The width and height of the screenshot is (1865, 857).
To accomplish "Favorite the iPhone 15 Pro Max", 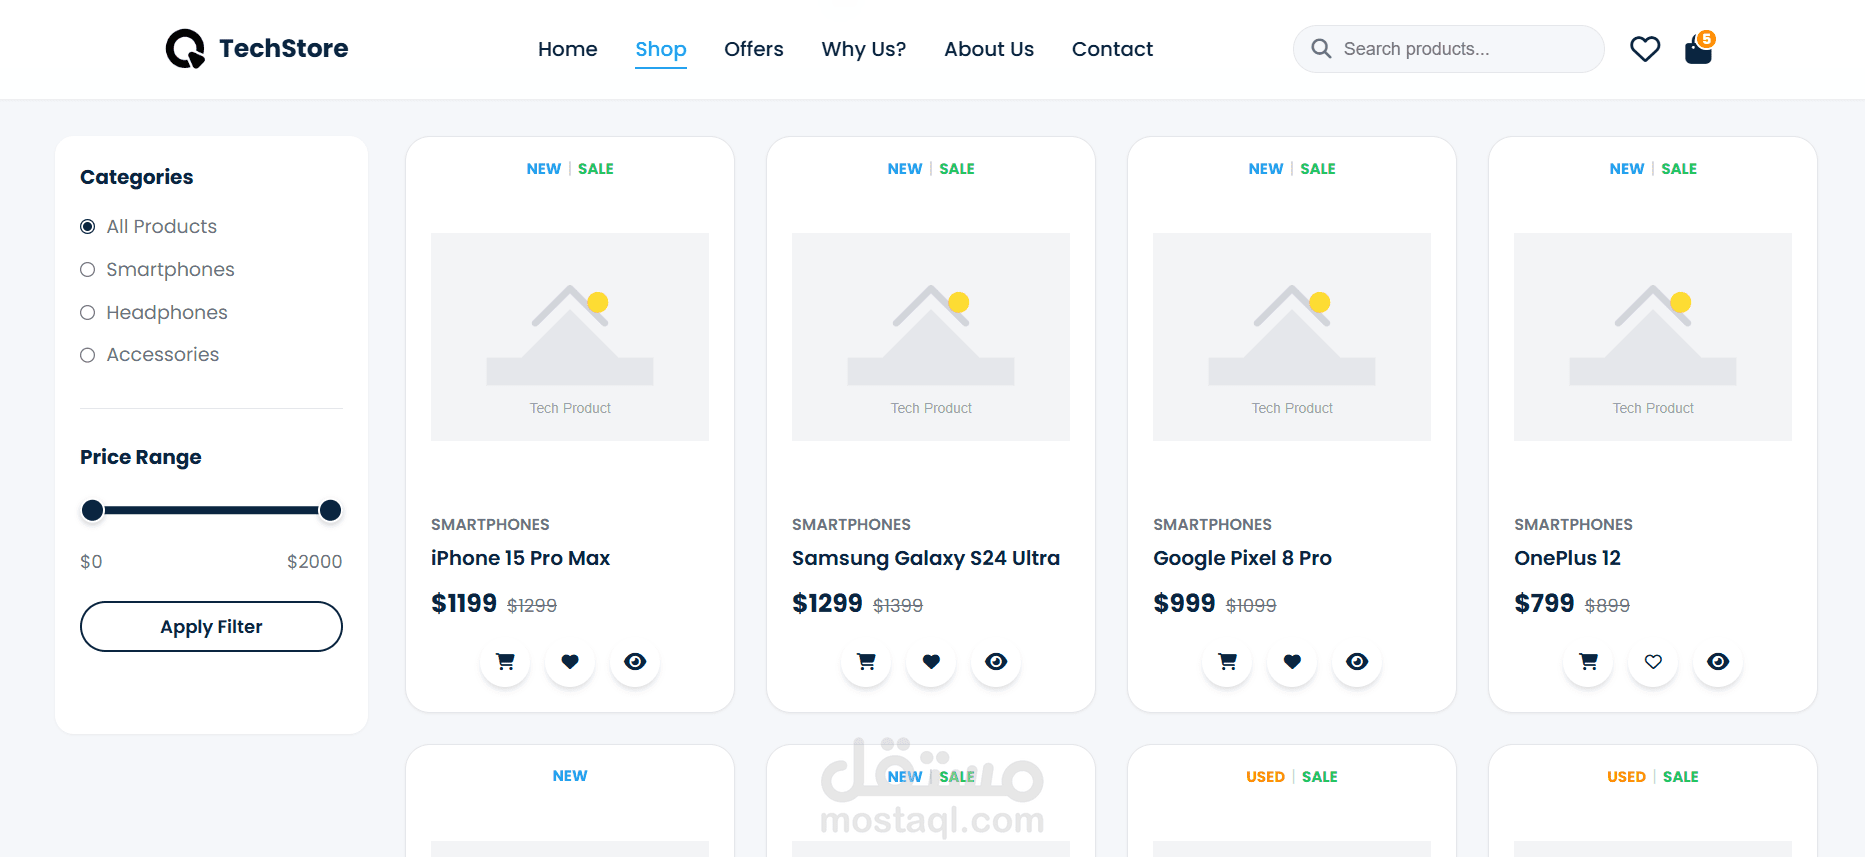I will [x=570, y=661].
